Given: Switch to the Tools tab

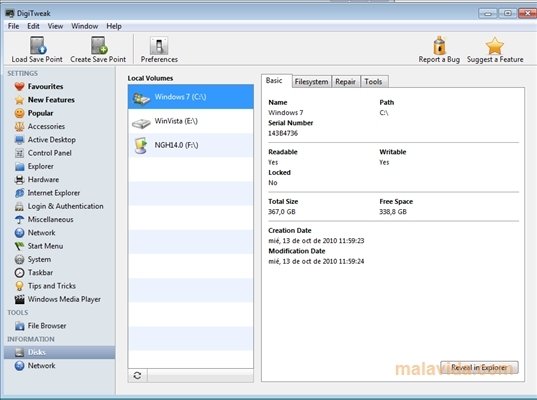Looking at the screenshot, I should [x=373, y=82].
